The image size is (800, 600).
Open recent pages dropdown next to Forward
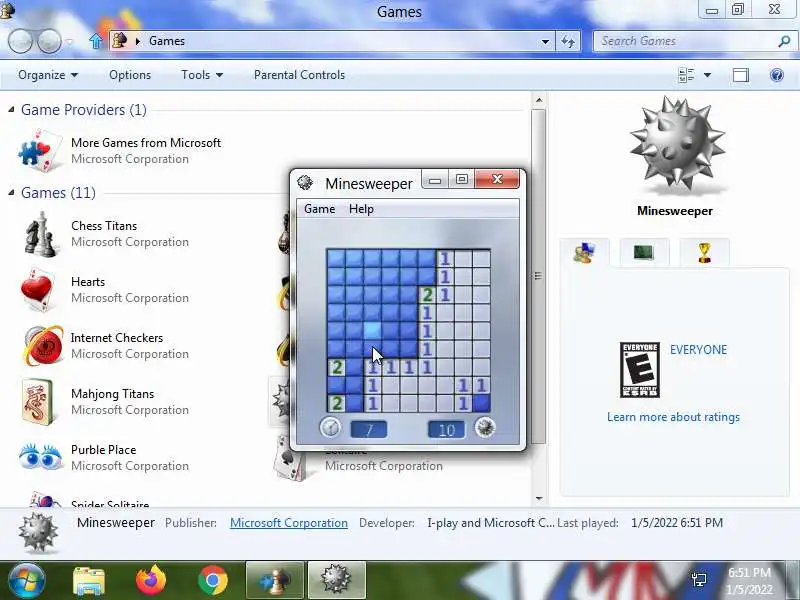pos(70,41)
